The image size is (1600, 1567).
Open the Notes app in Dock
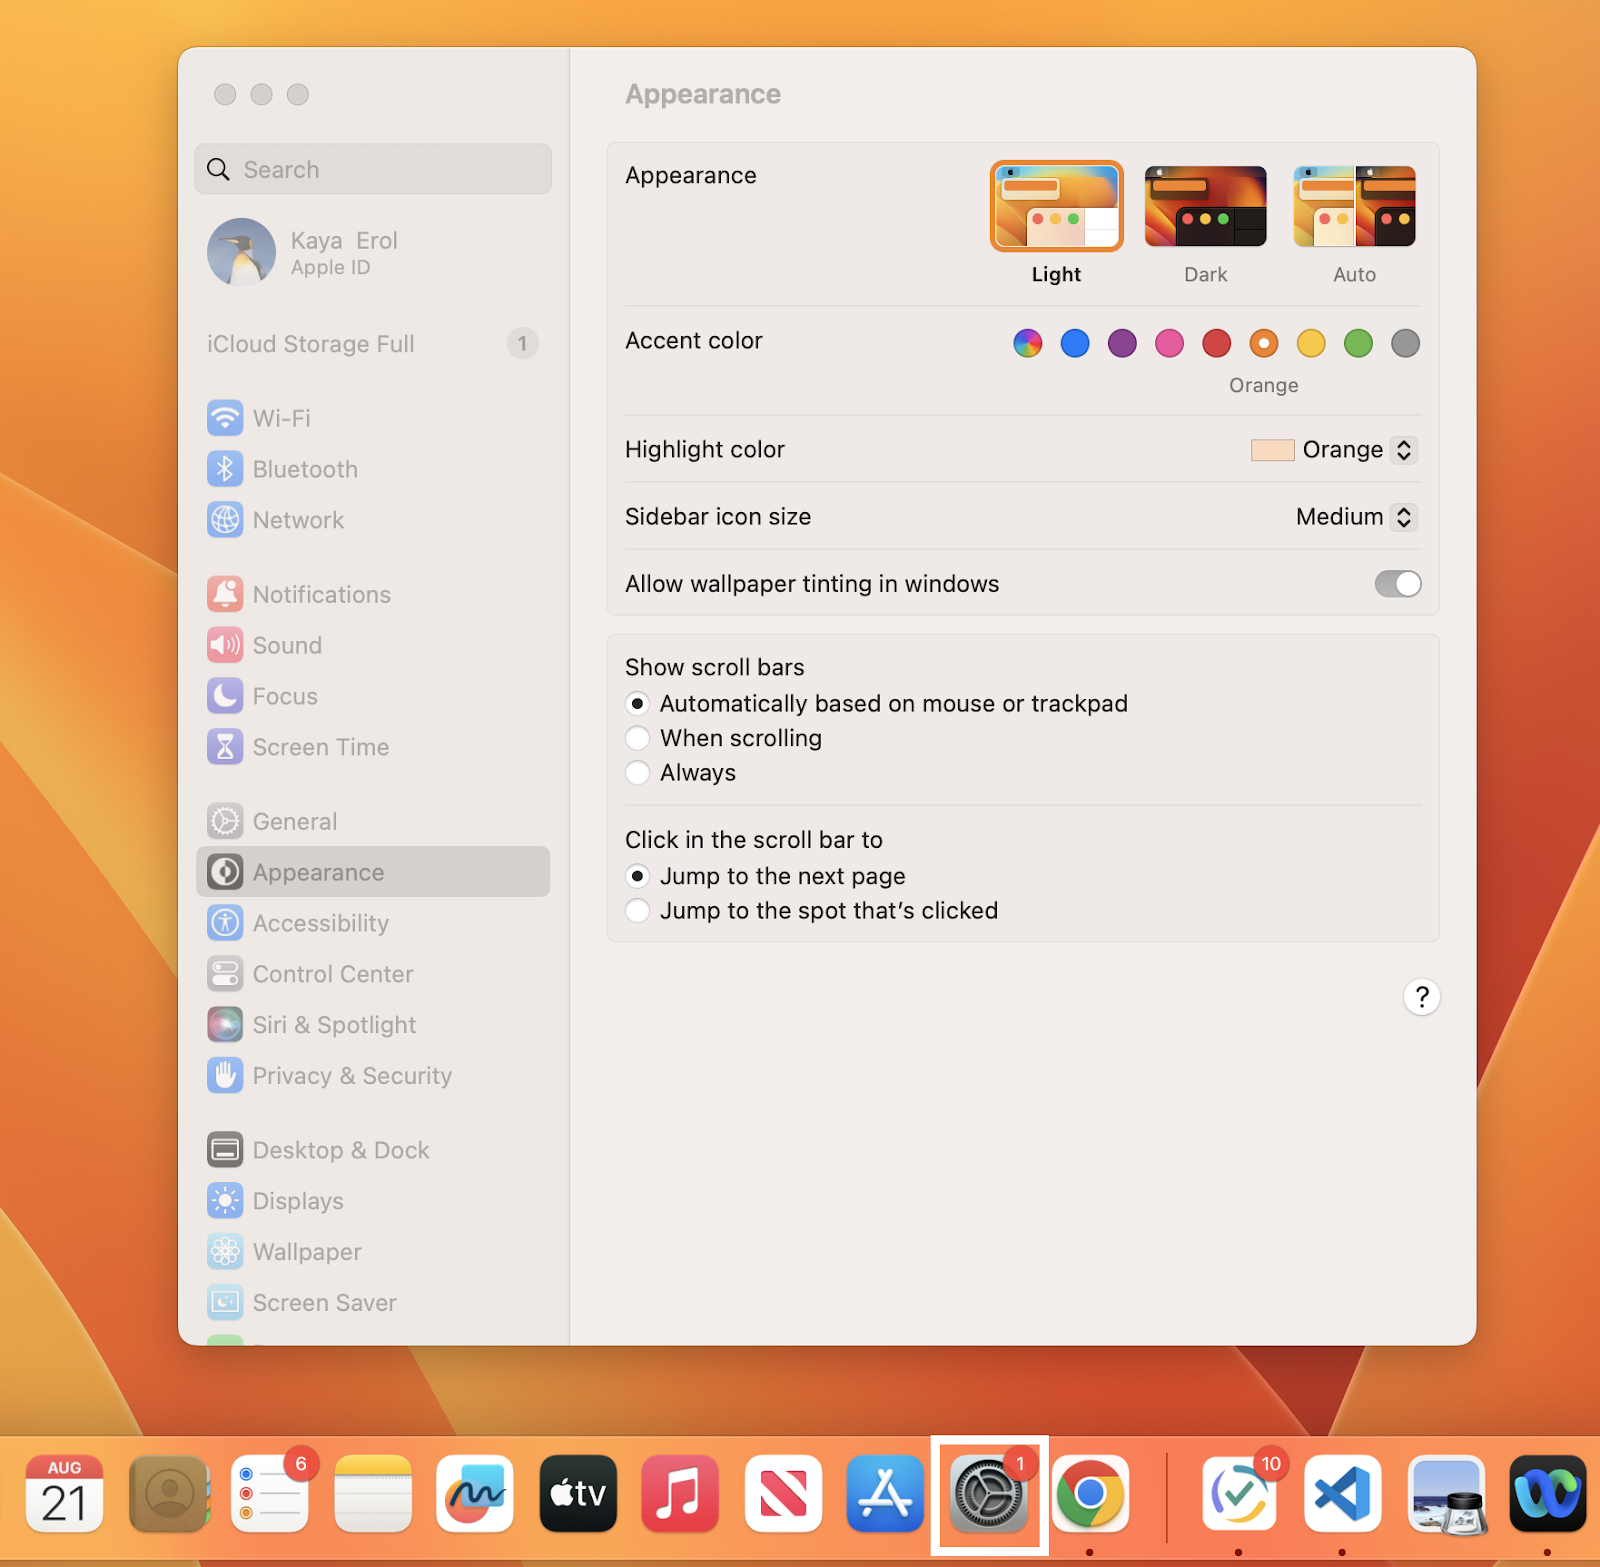373,1494
